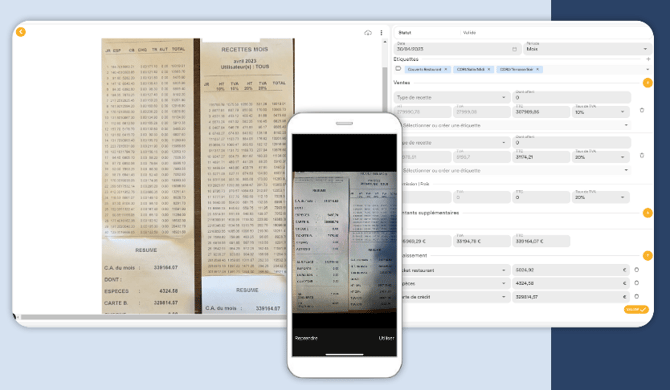Viewport: 670px width, 390px height.
Task: Remove the Couverts Restaurant tag
Action: pos(446,69)
